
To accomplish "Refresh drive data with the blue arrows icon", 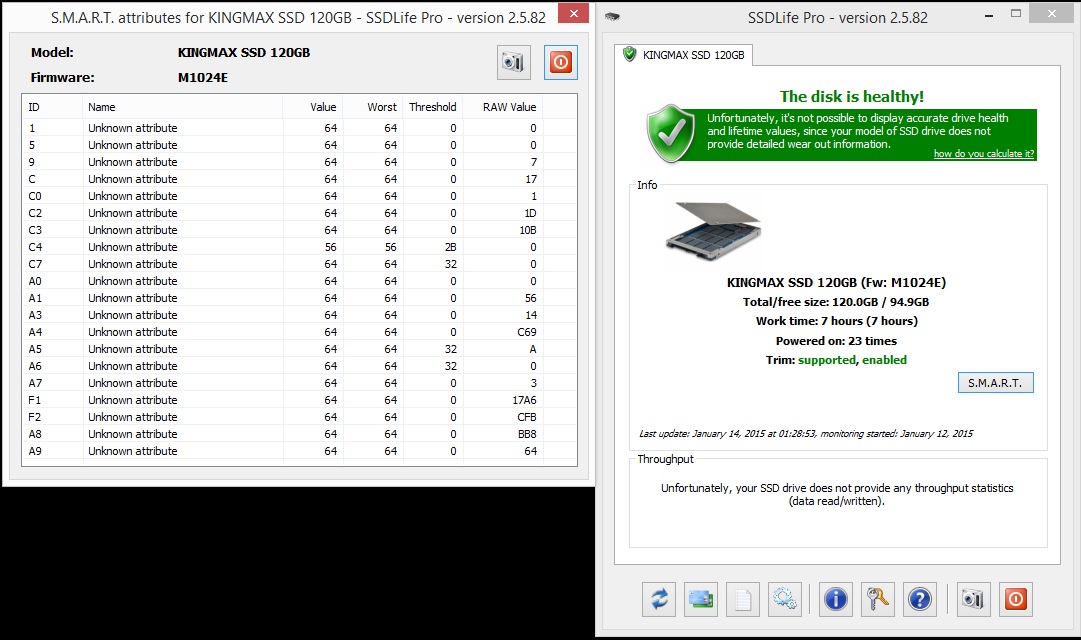I will point(659,599).
